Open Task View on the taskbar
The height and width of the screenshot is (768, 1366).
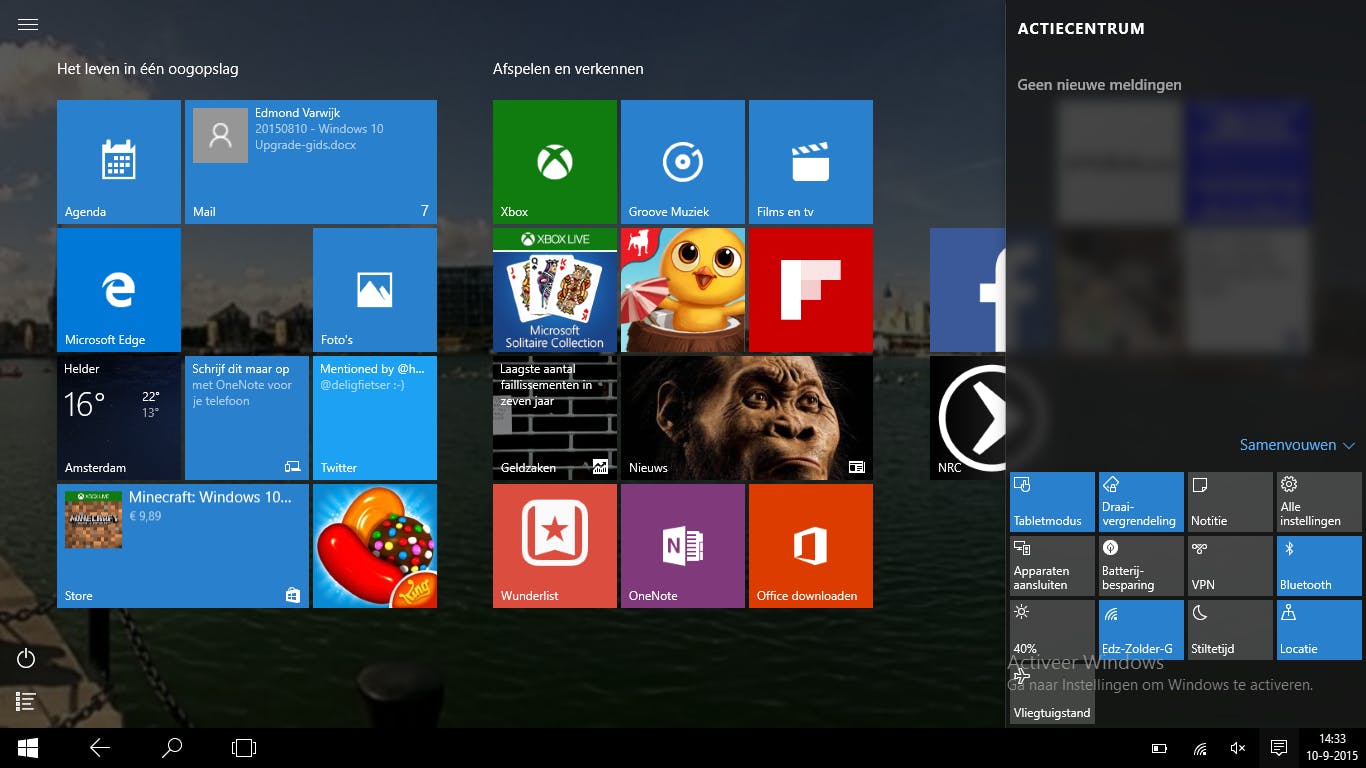click(x=244, y=747)
